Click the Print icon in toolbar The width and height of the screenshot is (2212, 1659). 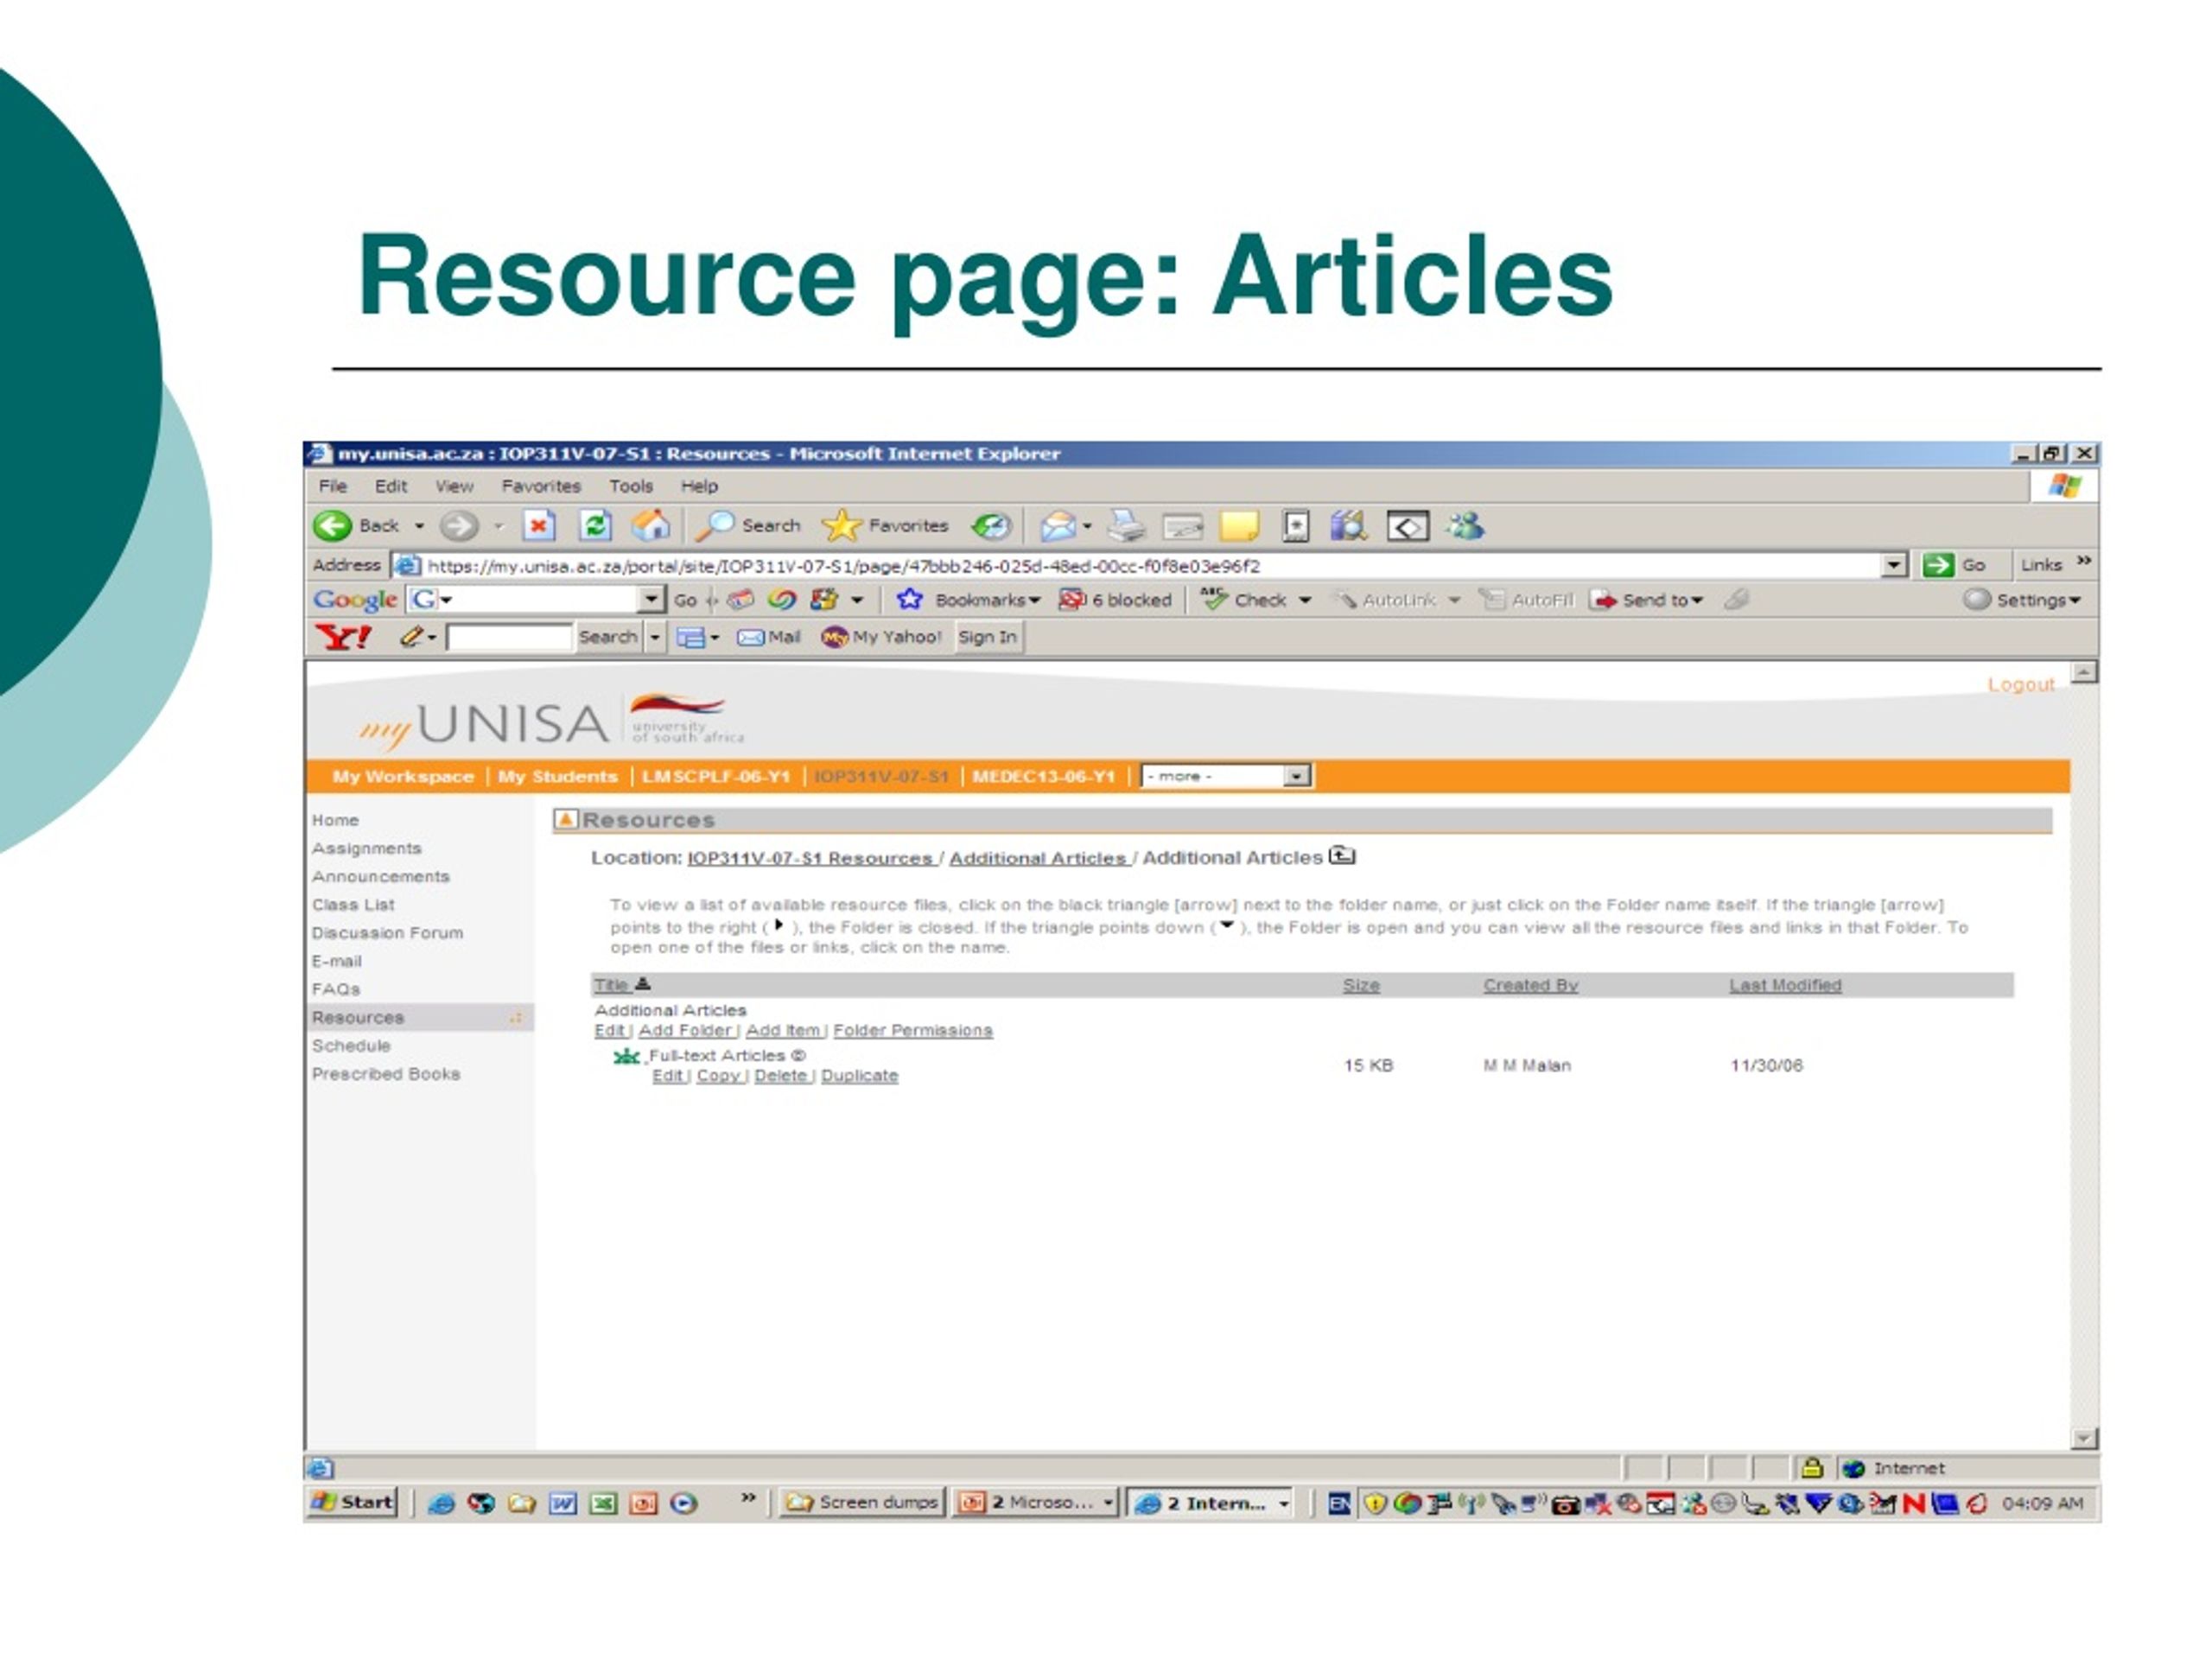1127,525
